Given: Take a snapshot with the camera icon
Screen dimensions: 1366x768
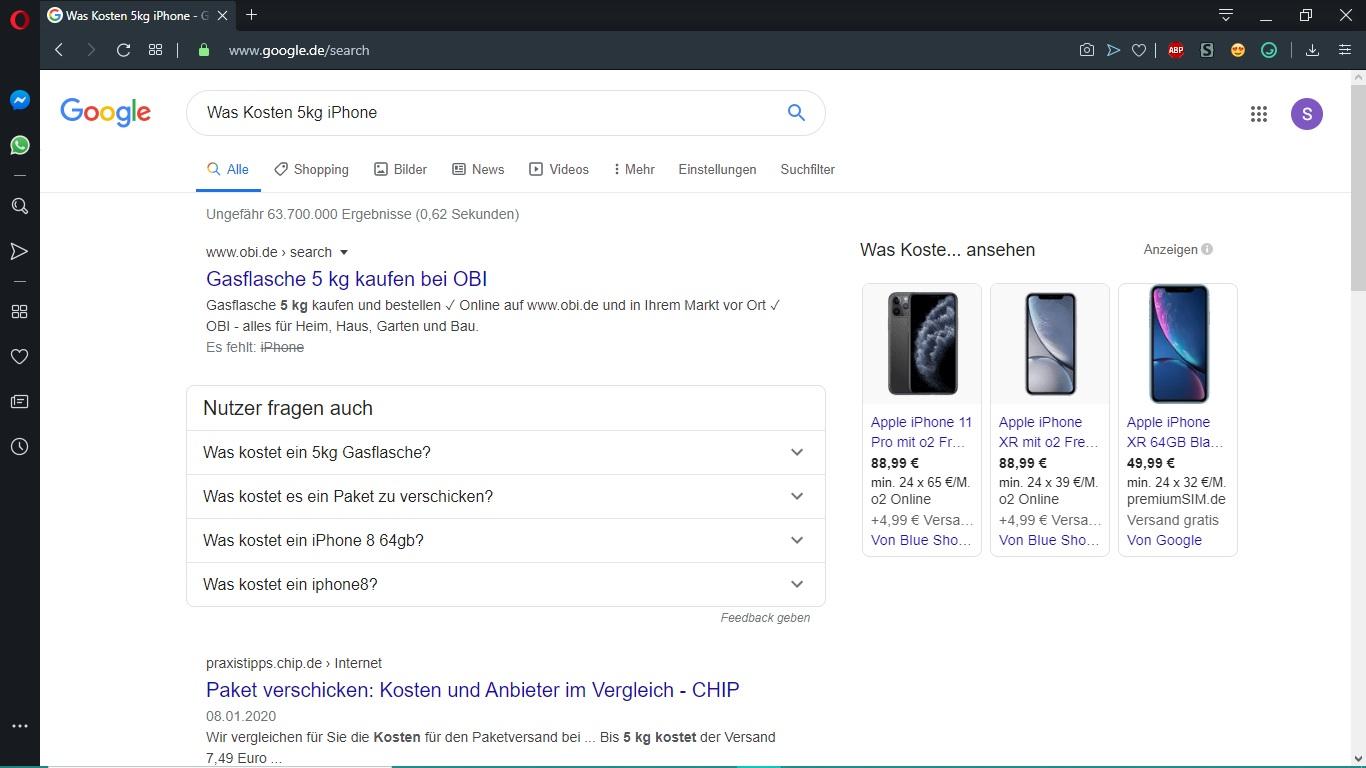Looking at the screenshot, I should (x=1087, y=50).
